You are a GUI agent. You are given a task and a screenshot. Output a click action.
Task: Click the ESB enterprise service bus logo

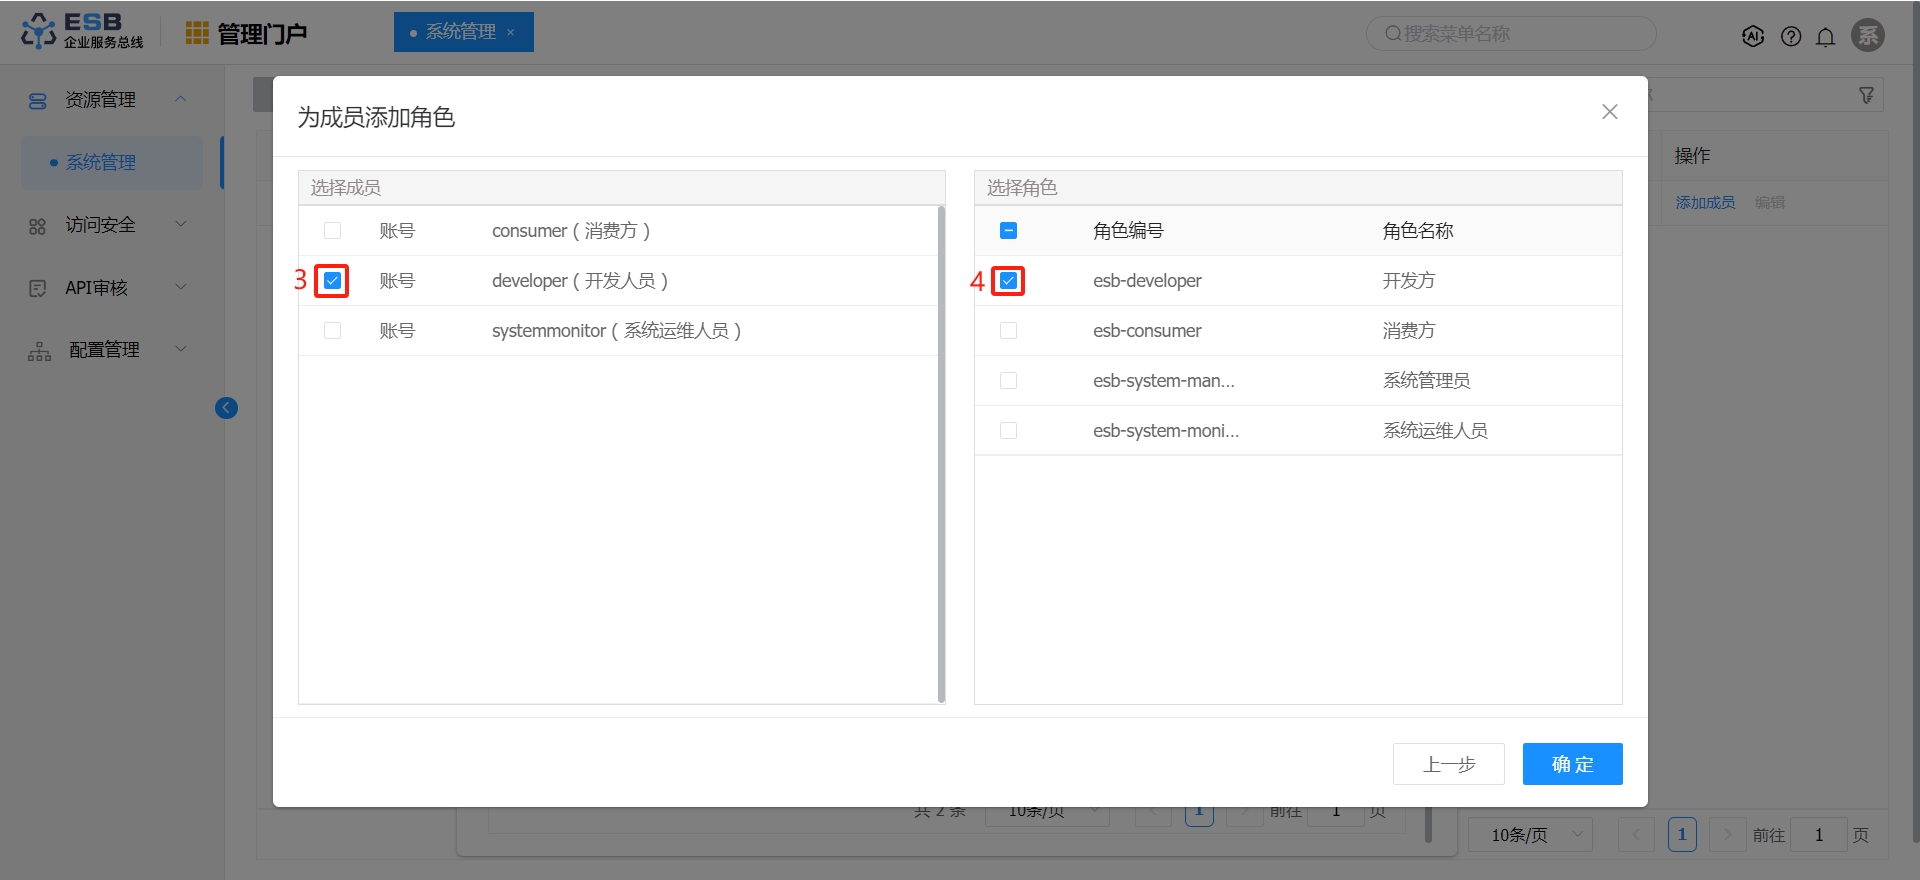tap(82, 31)
